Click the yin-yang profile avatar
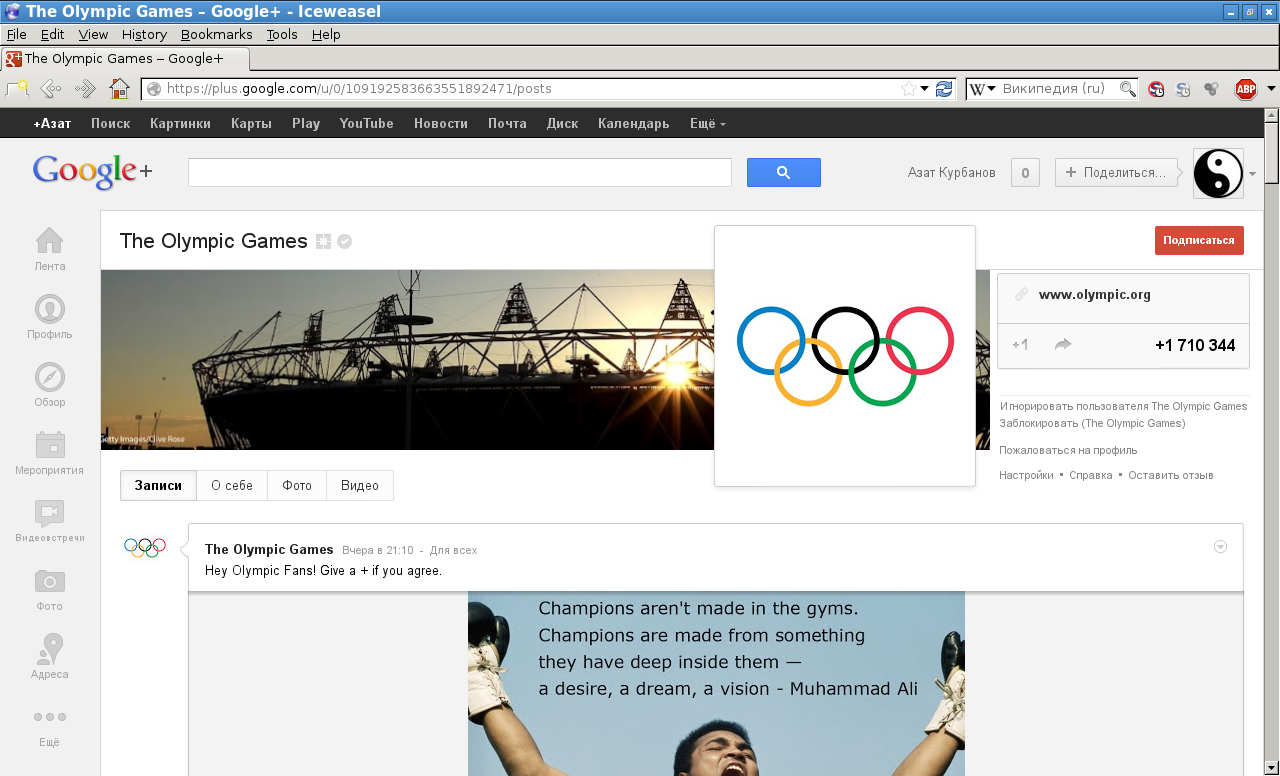This screenshot has width=1280, height=776. click(x=1218, y=173)
